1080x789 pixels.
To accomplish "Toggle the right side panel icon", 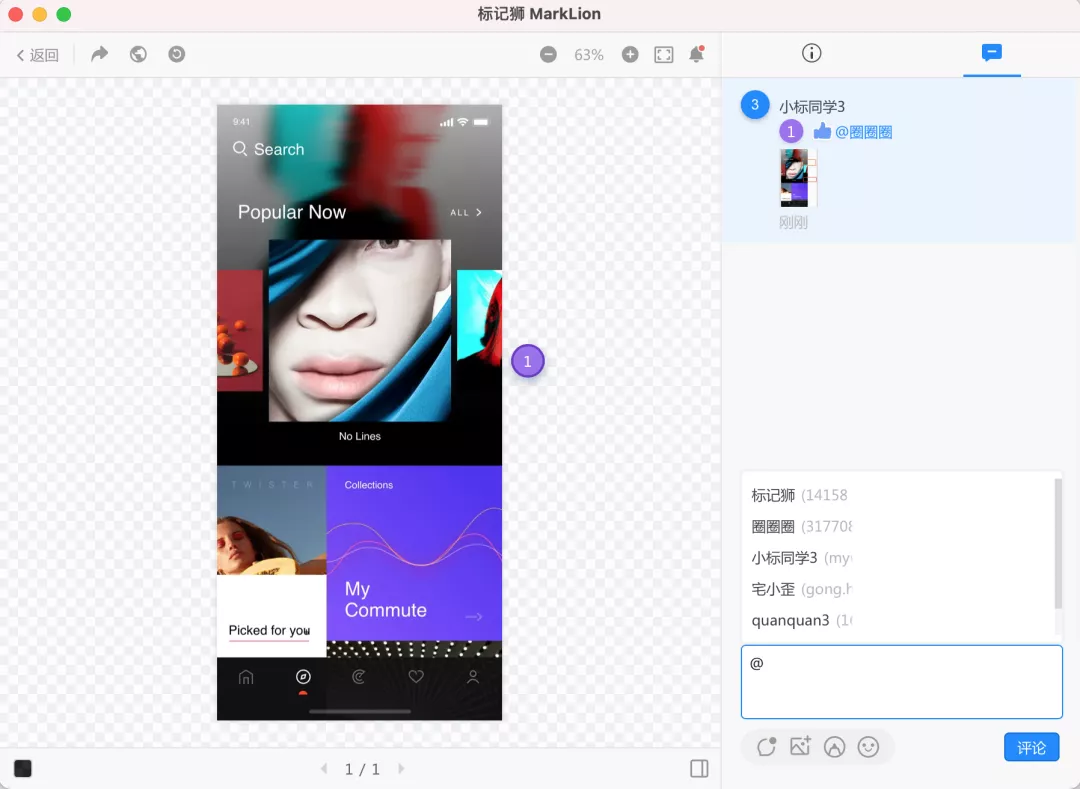I will (x=699, y=768).
